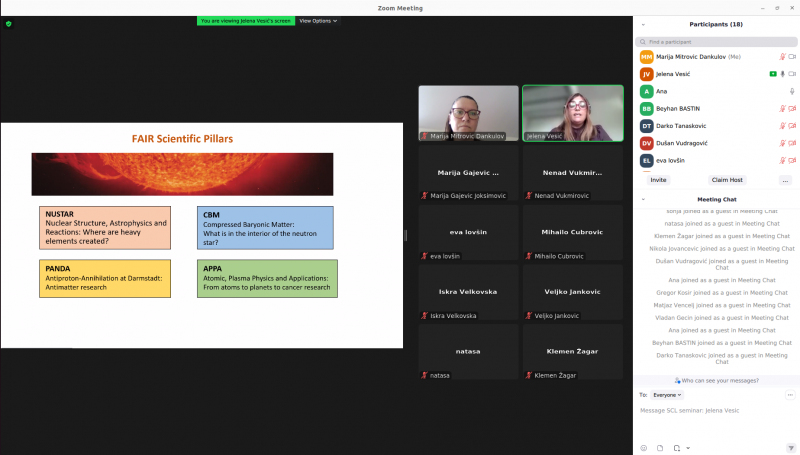
Task: Select the EL avatar of eva lovšin
Action: tap(646, 161)
